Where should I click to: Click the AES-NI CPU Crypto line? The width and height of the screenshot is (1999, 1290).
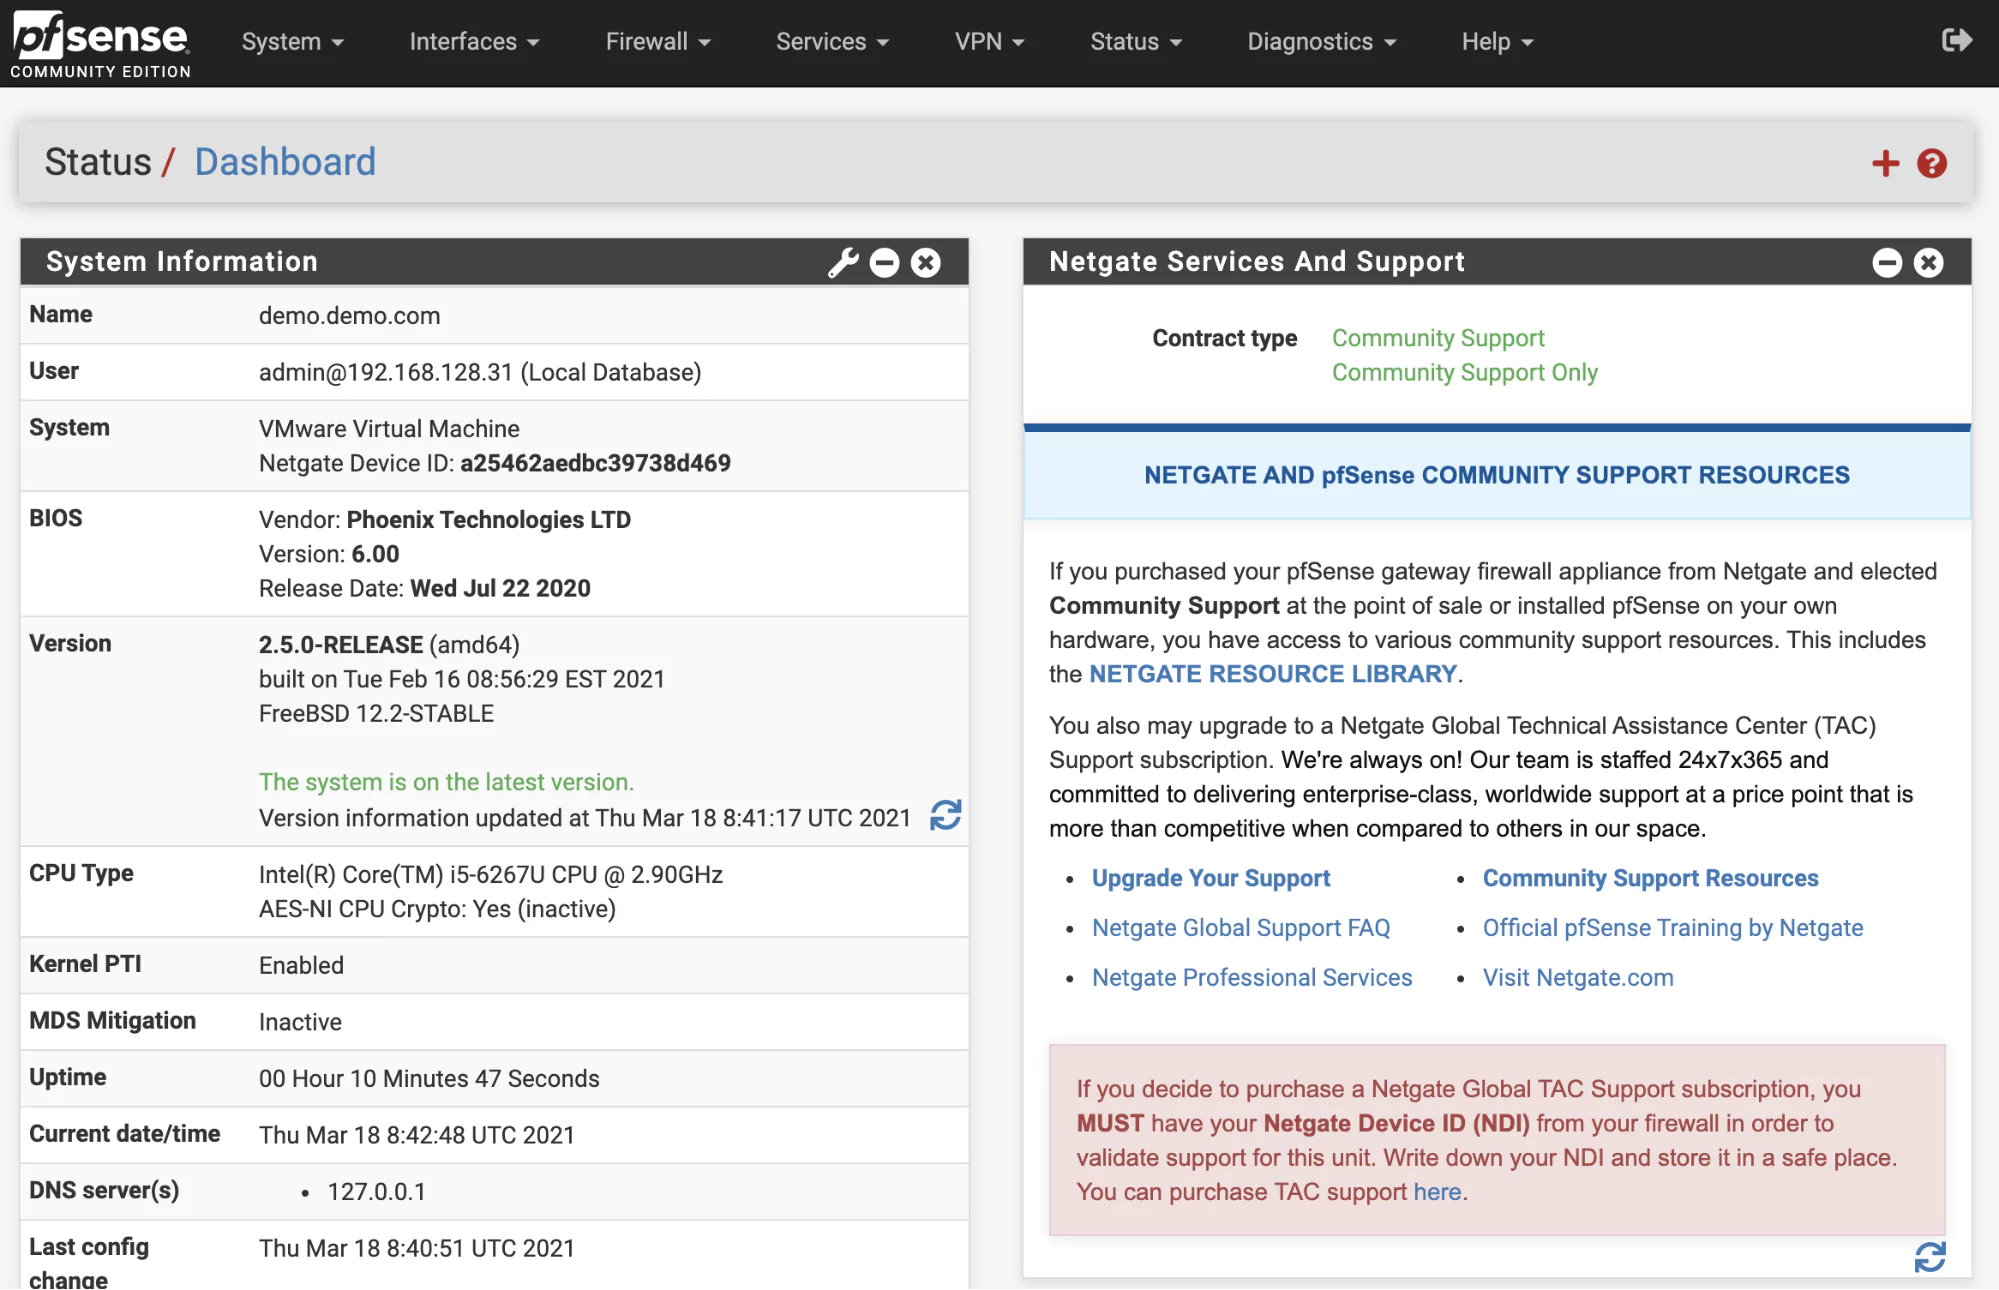437,909
